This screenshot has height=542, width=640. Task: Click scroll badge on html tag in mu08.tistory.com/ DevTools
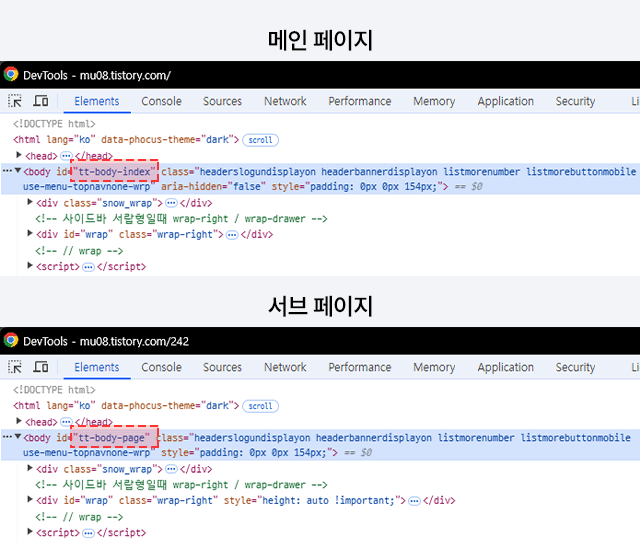coord(260,140)
